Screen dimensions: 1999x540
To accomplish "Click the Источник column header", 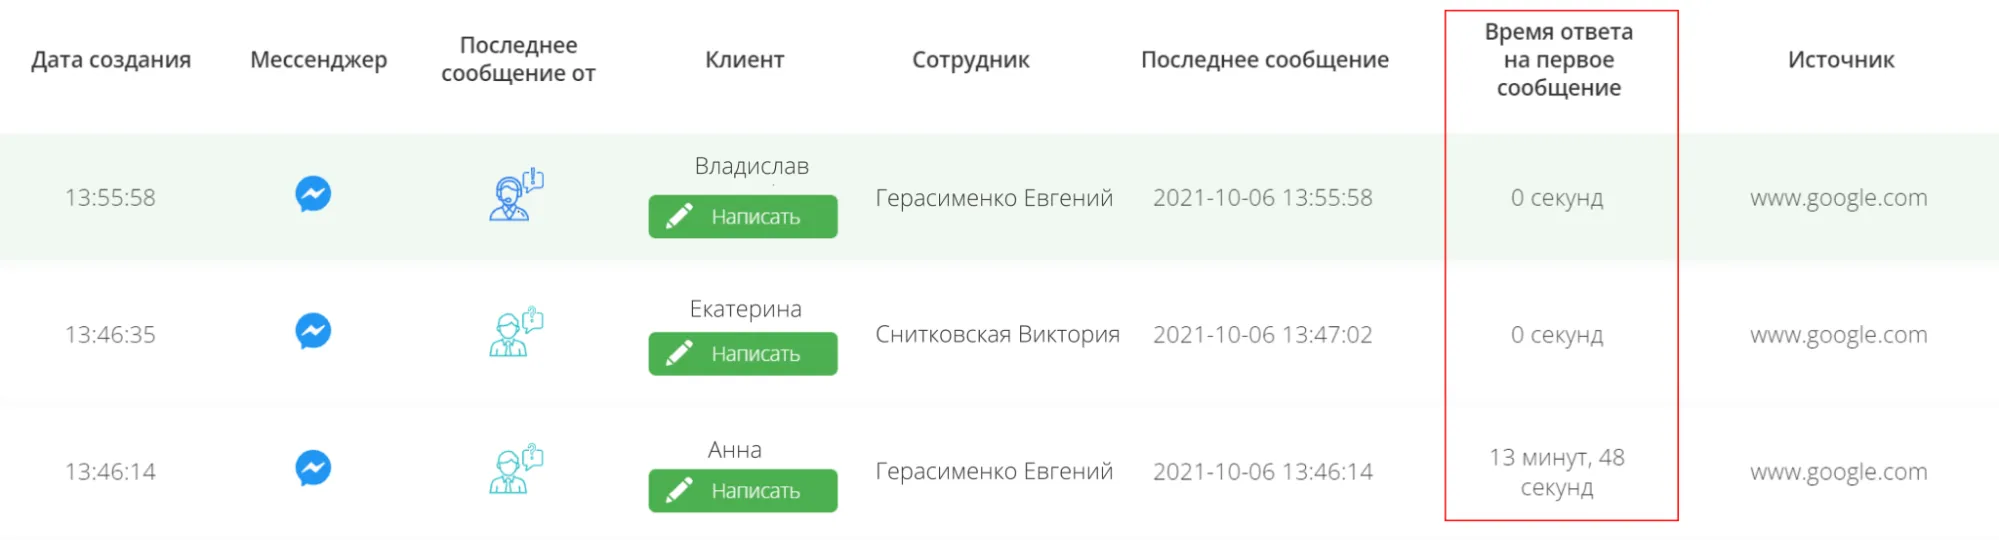I will coord(1840,60).
